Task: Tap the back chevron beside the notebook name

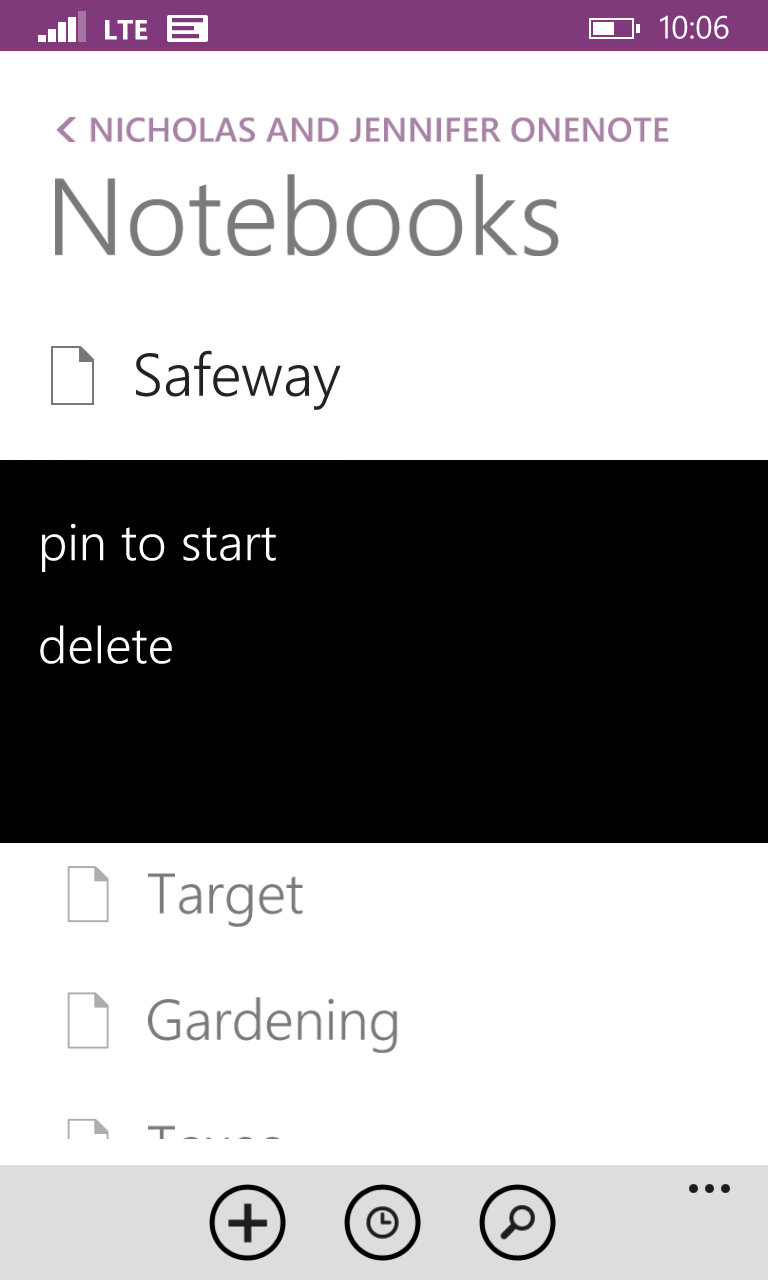Action: (66, 130)
